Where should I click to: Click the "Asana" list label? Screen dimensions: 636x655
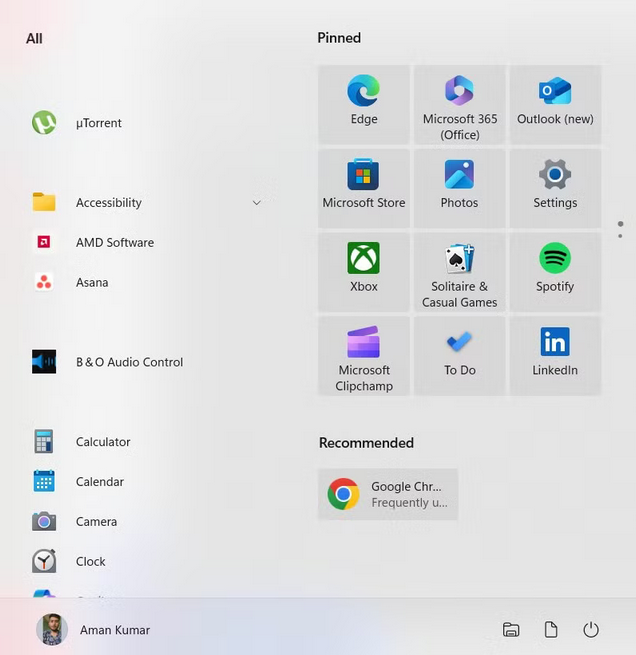click(92, 282)
